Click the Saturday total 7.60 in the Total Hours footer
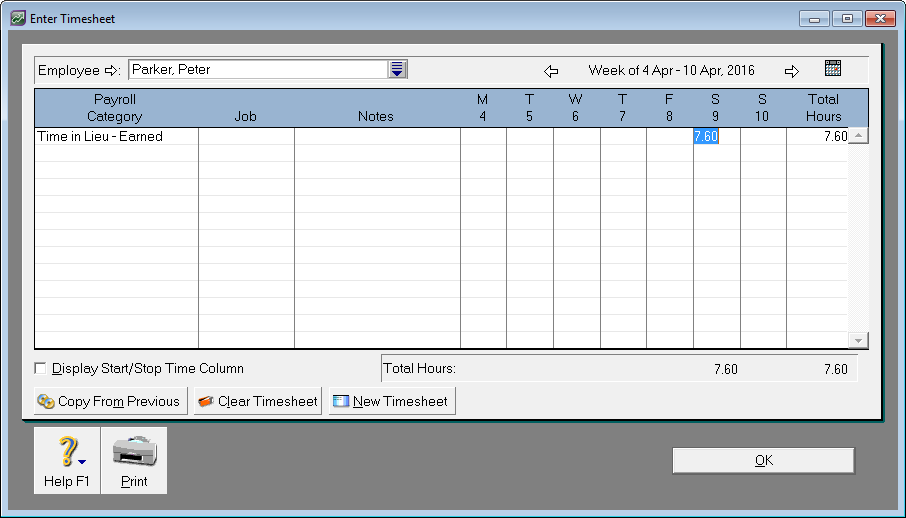The image size is (906, 518). (726, 369)
